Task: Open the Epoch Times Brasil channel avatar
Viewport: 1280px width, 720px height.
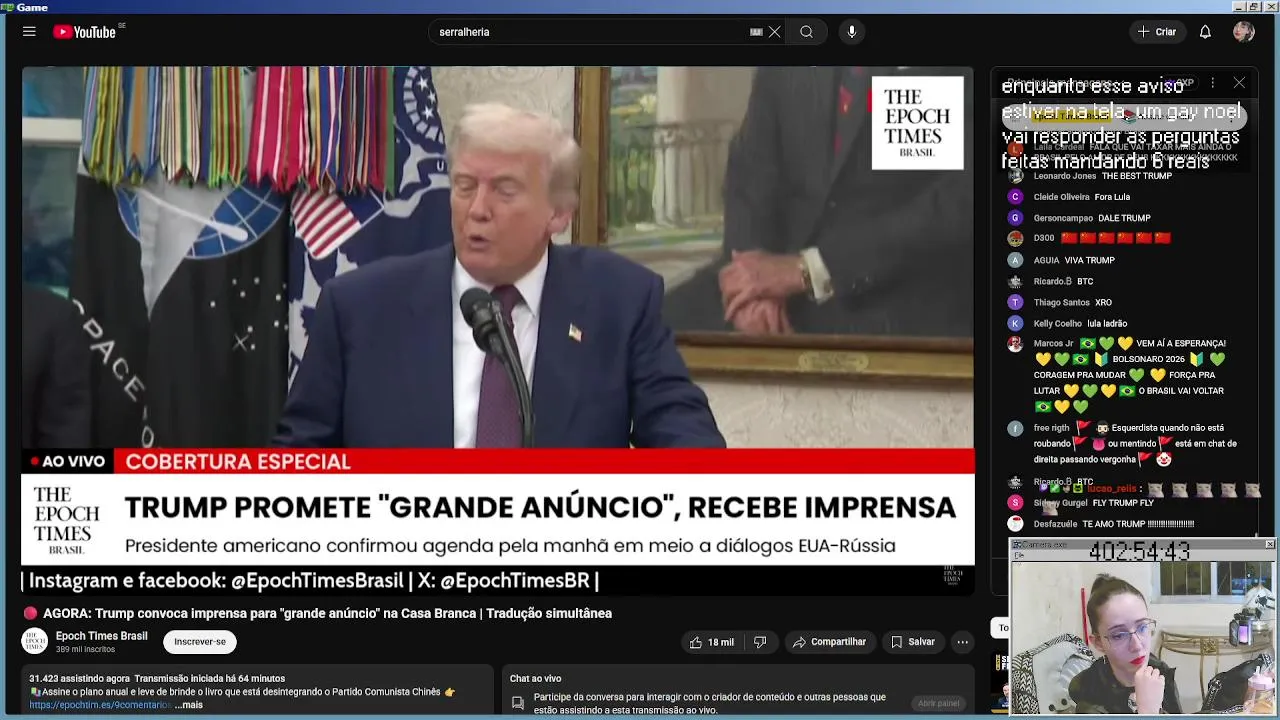Action: click(x=35, y=641)
